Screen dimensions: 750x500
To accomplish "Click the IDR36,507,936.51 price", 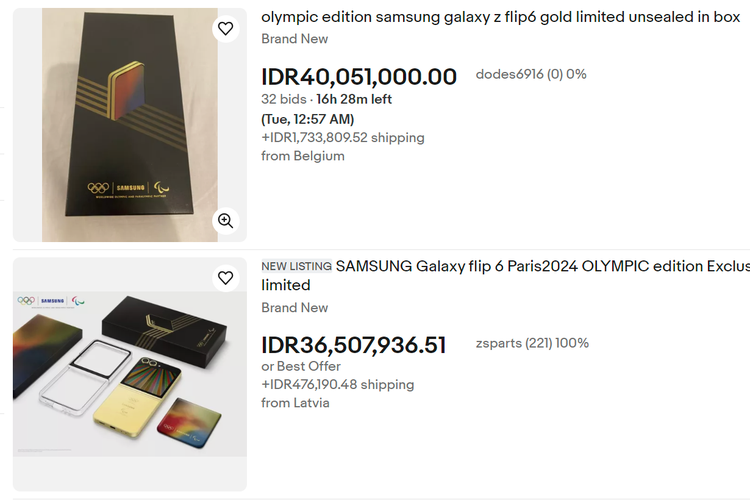I will pos(354,345).
